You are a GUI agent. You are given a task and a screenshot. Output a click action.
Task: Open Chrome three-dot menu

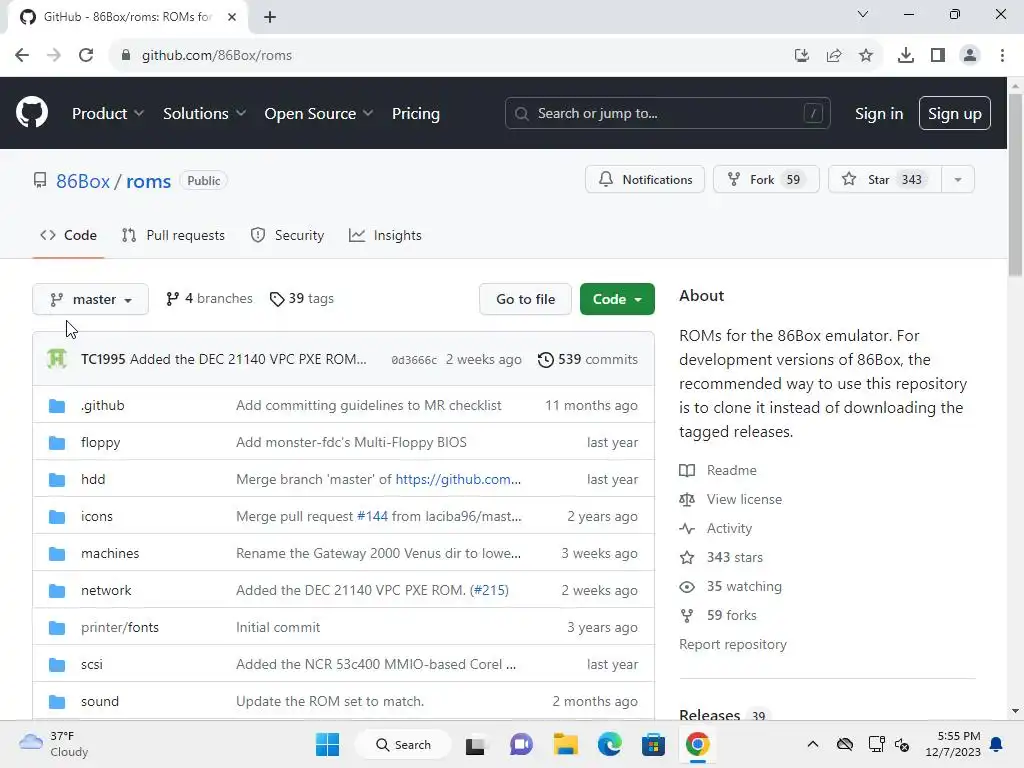[1002, 56]
